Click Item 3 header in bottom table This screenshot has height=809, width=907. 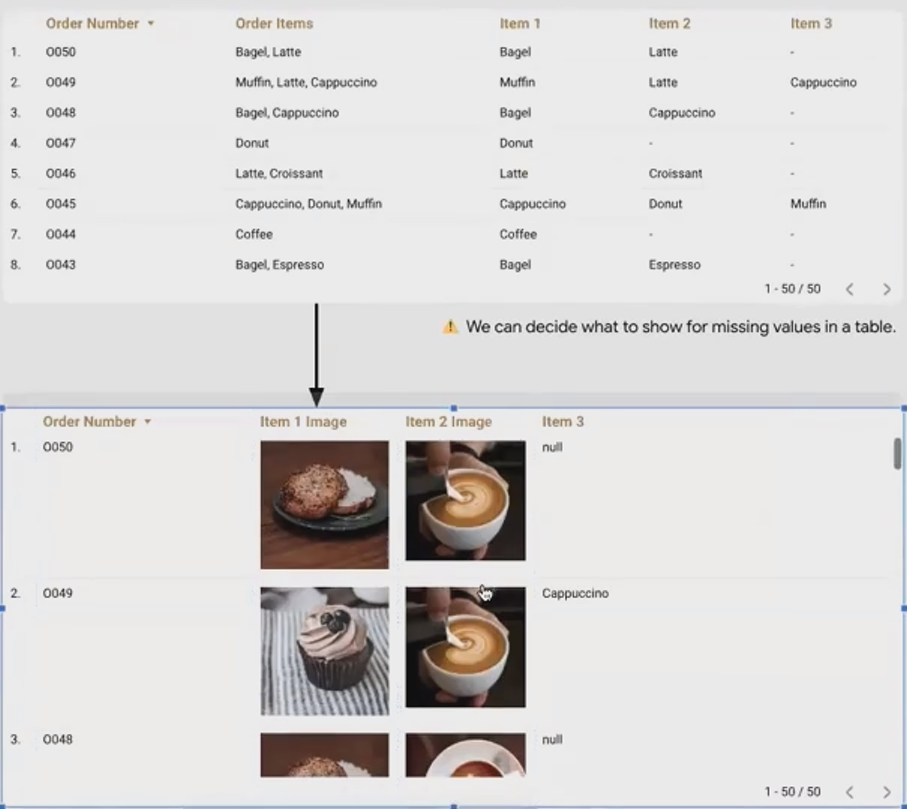(x=563, y=422)
